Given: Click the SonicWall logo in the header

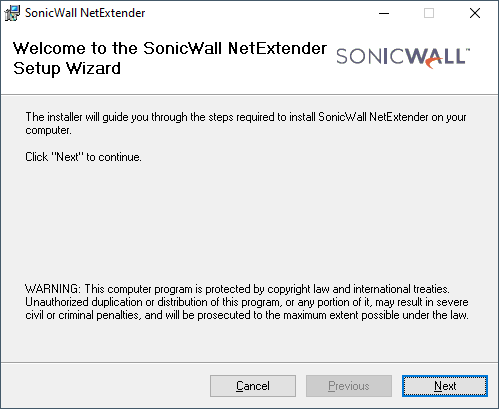Looking at the screenshot, I should coord(403,58).
